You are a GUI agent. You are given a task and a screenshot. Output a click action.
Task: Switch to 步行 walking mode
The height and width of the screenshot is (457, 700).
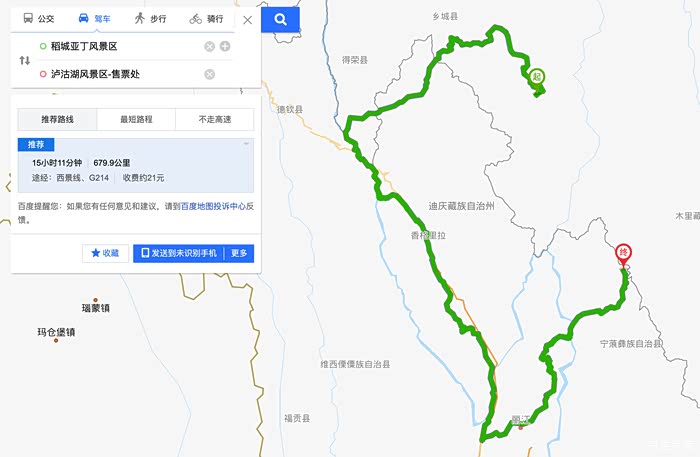coord(150,18)
